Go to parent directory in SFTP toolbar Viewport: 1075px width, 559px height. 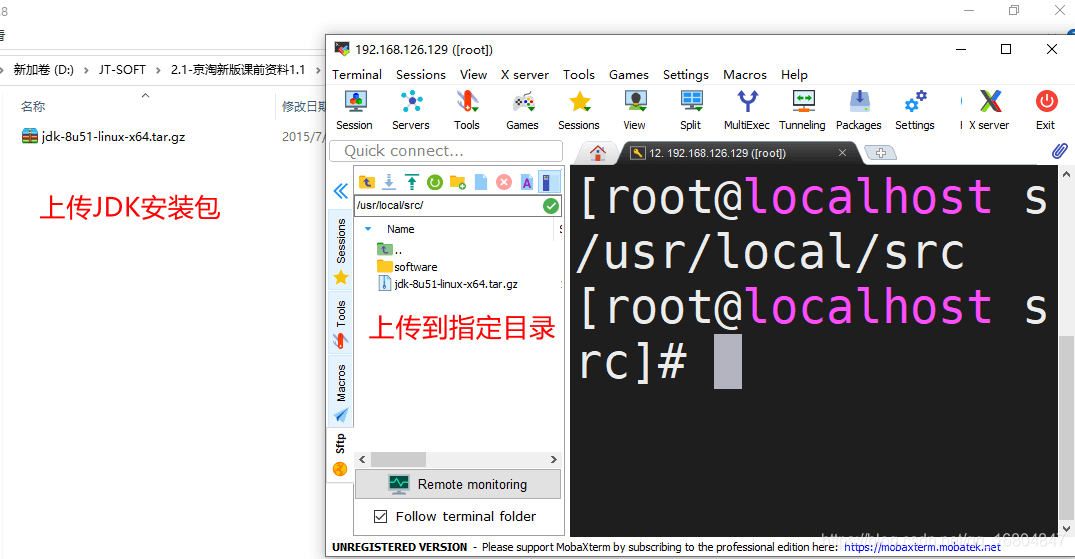(x=367, y=182)
